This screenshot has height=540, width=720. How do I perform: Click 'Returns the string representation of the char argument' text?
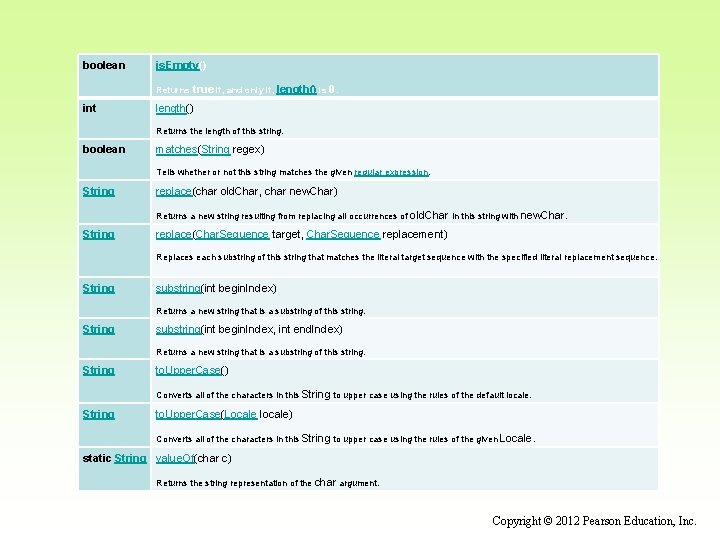click(268, 483)
